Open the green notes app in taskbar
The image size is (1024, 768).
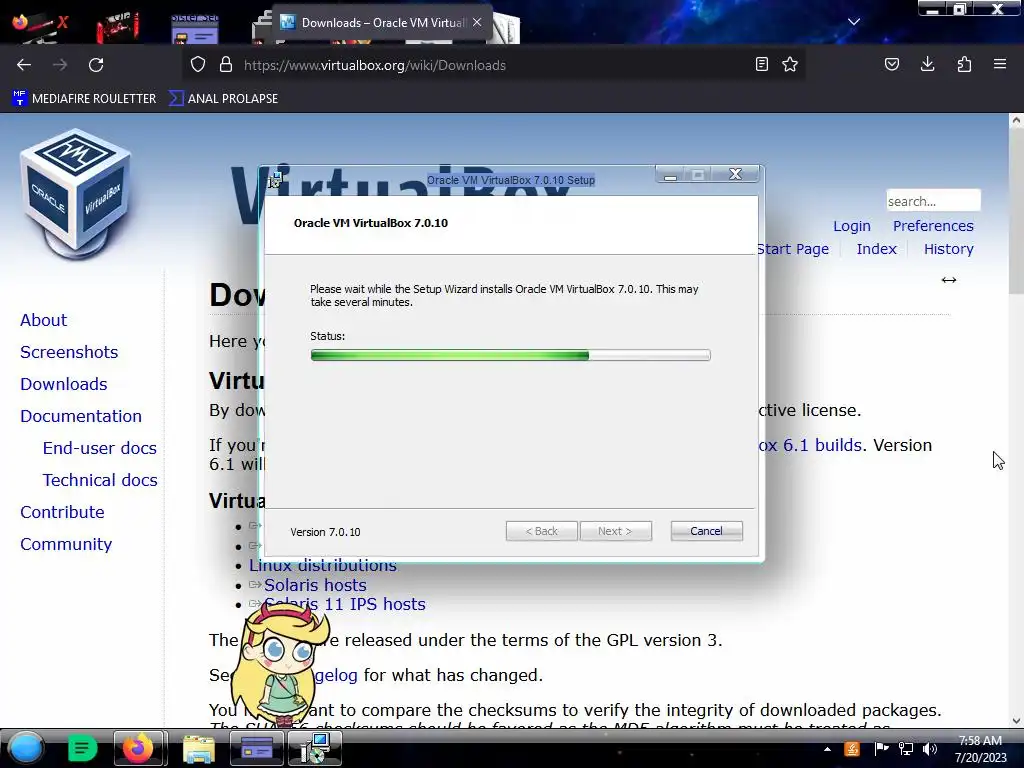click(82, 748)
